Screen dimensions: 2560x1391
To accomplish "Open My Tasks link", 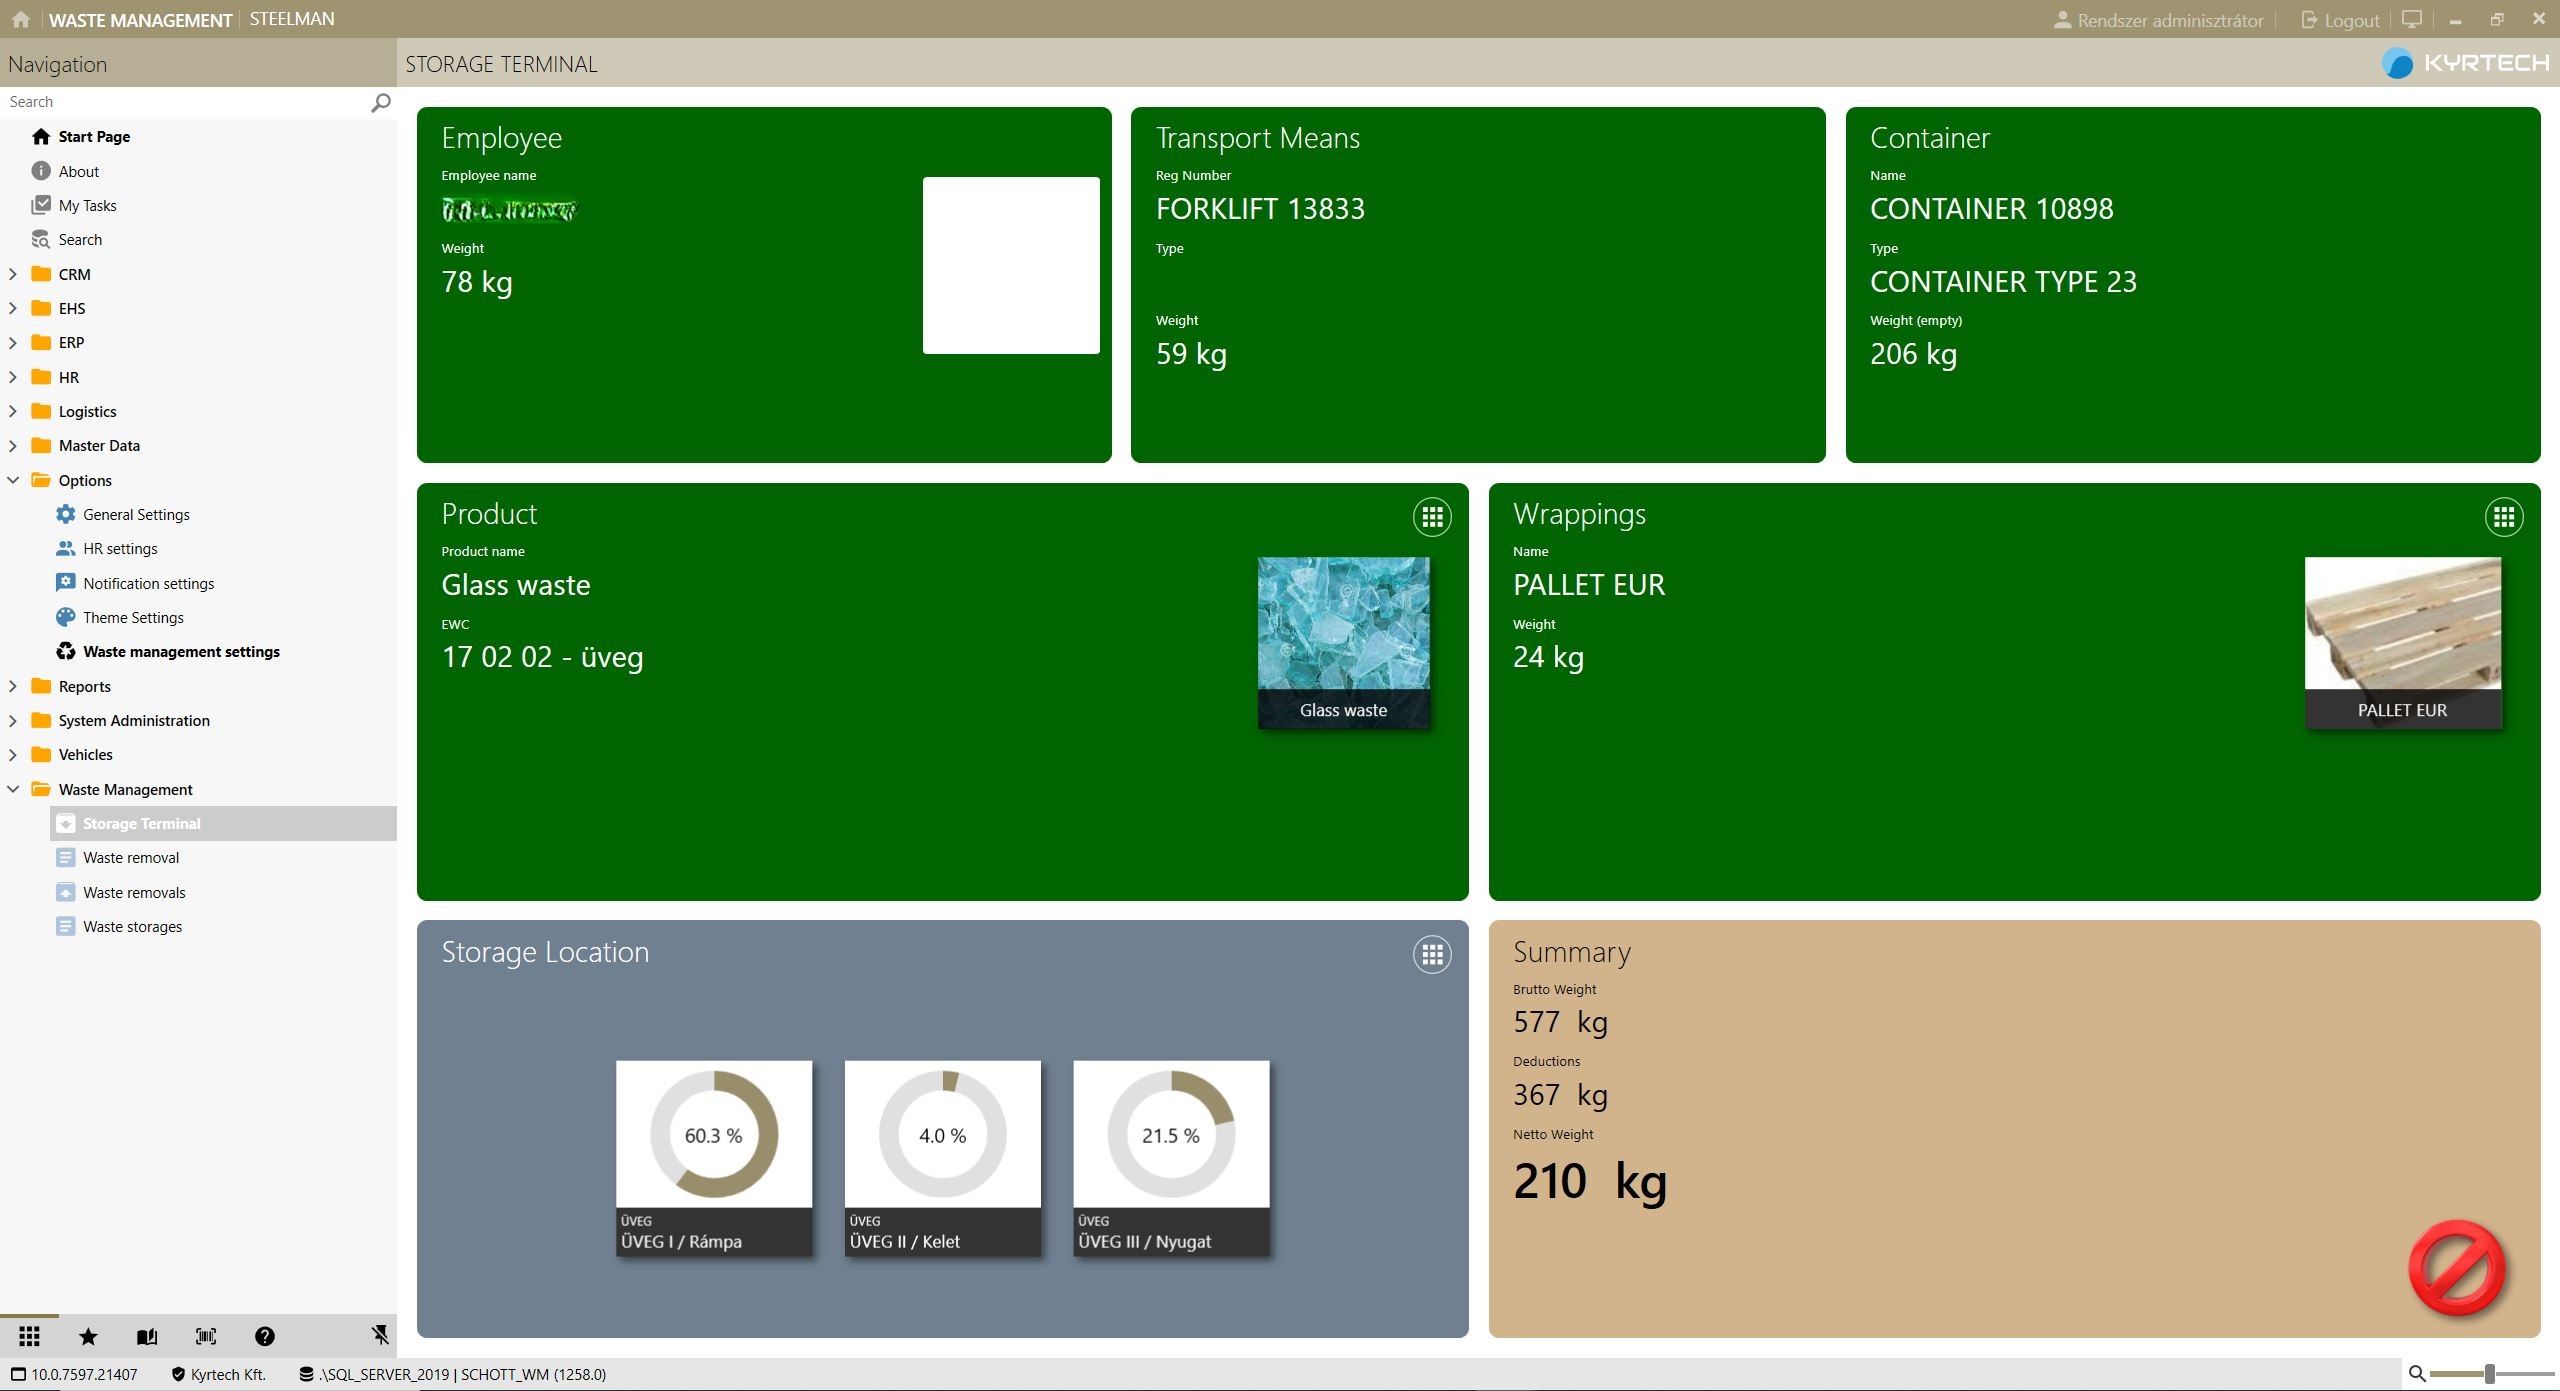I will (87, 205).
